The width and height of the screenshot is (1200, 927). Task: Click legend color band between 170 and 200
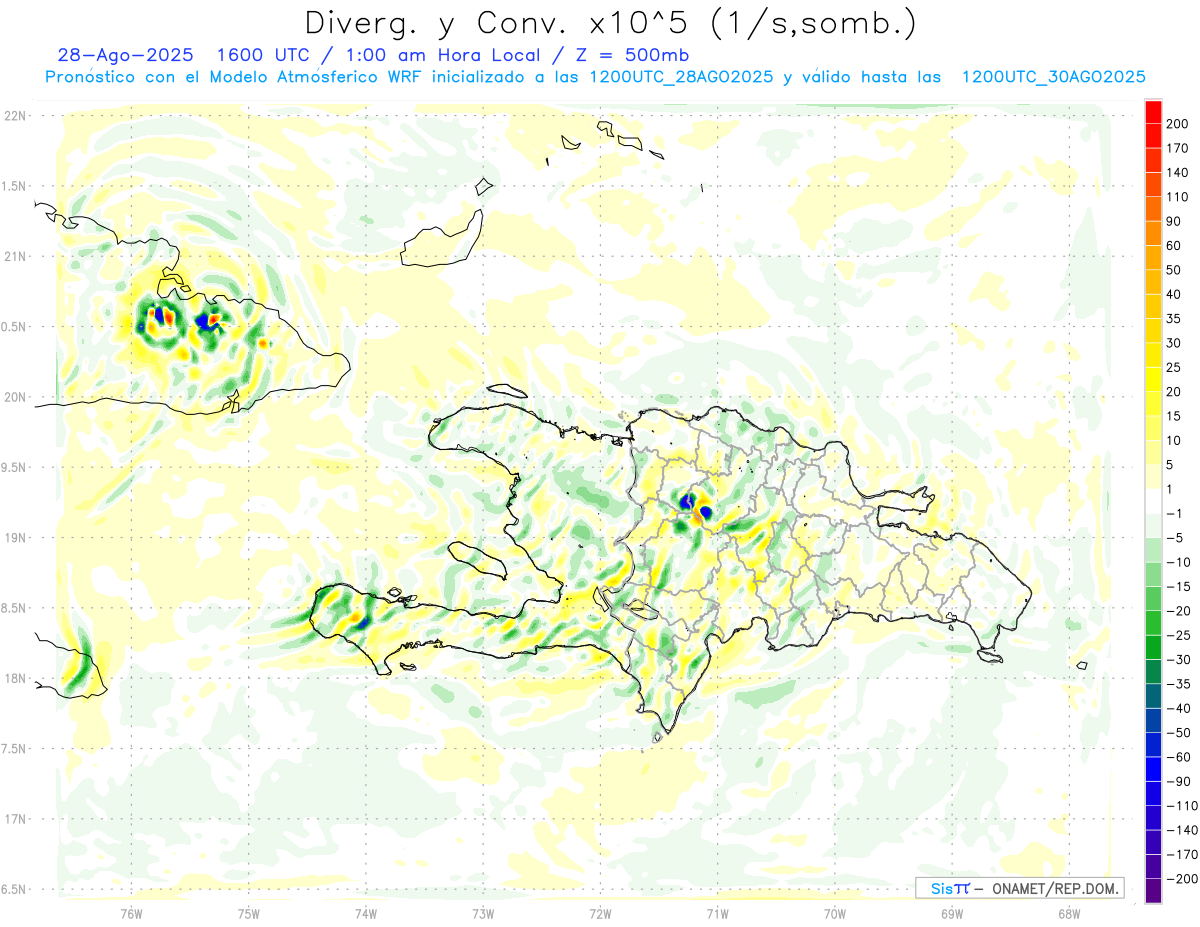coord(1154,136)
